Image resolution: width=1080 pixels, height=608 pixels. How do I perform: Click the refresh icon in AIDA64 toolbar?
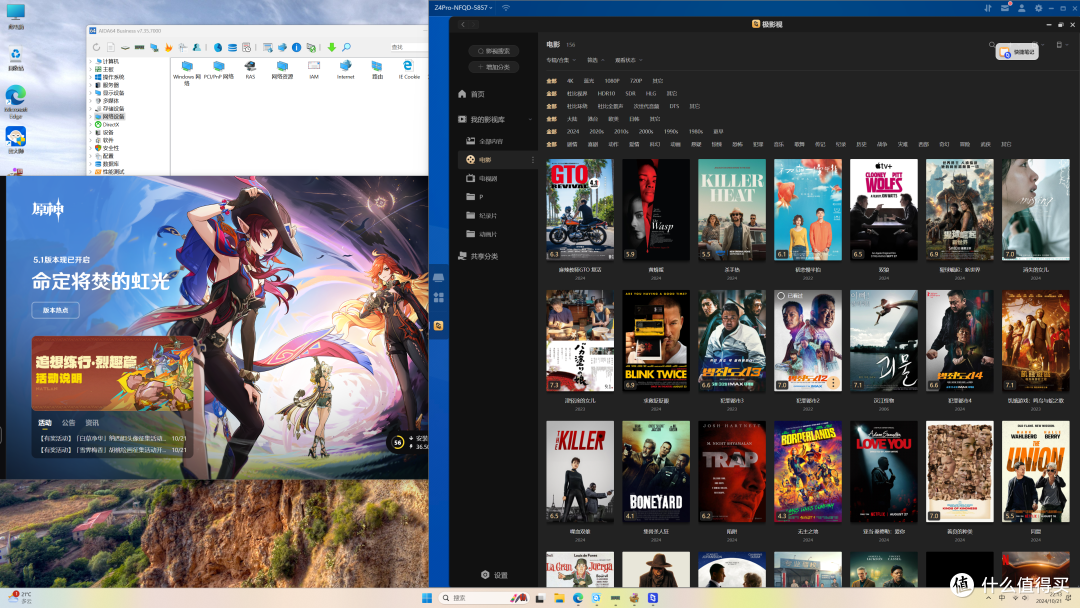coord(96,48)
